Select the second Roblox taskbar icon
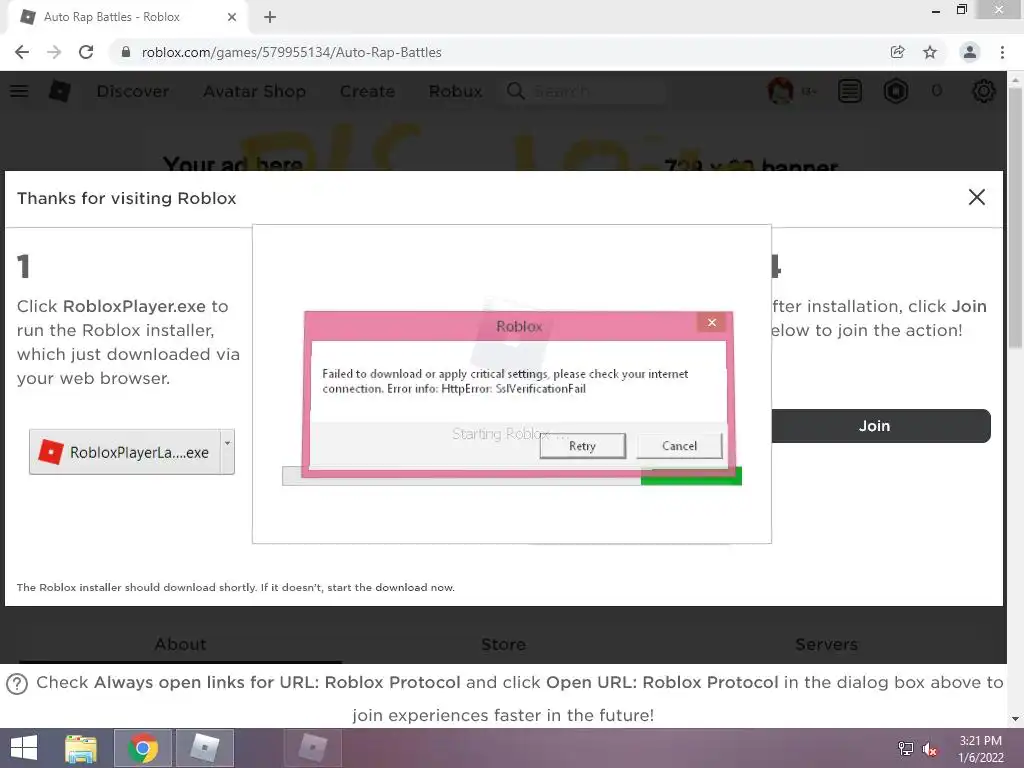 point(313,748)
